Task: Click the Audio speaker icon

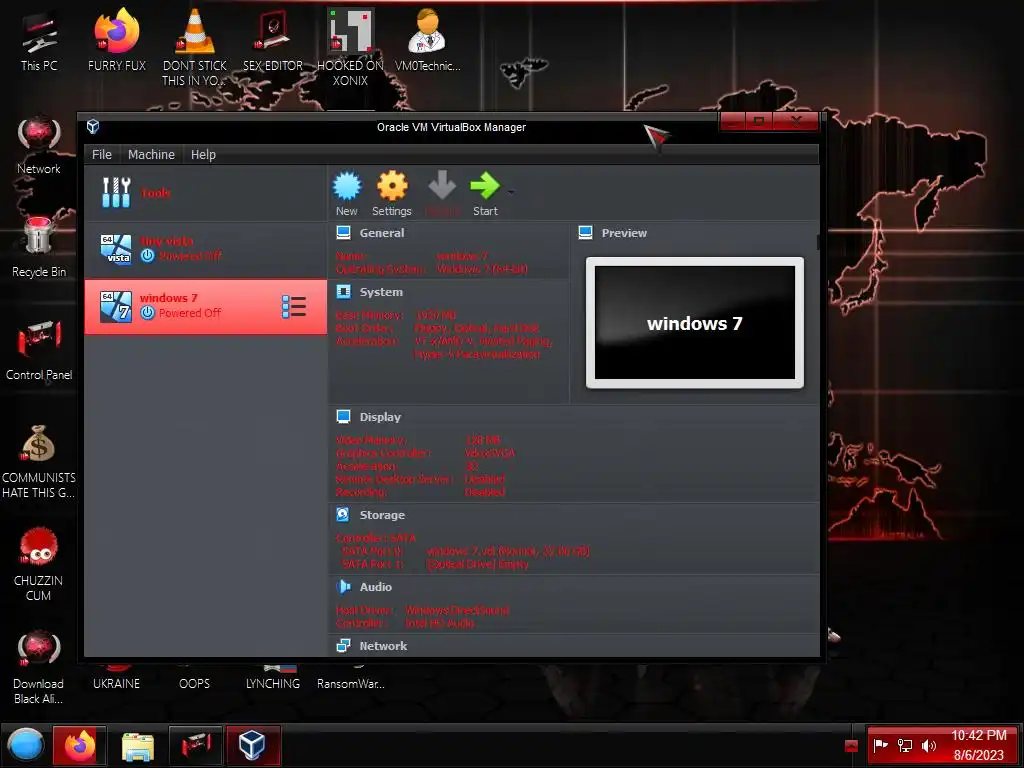Action: click(x=343, y=586)
